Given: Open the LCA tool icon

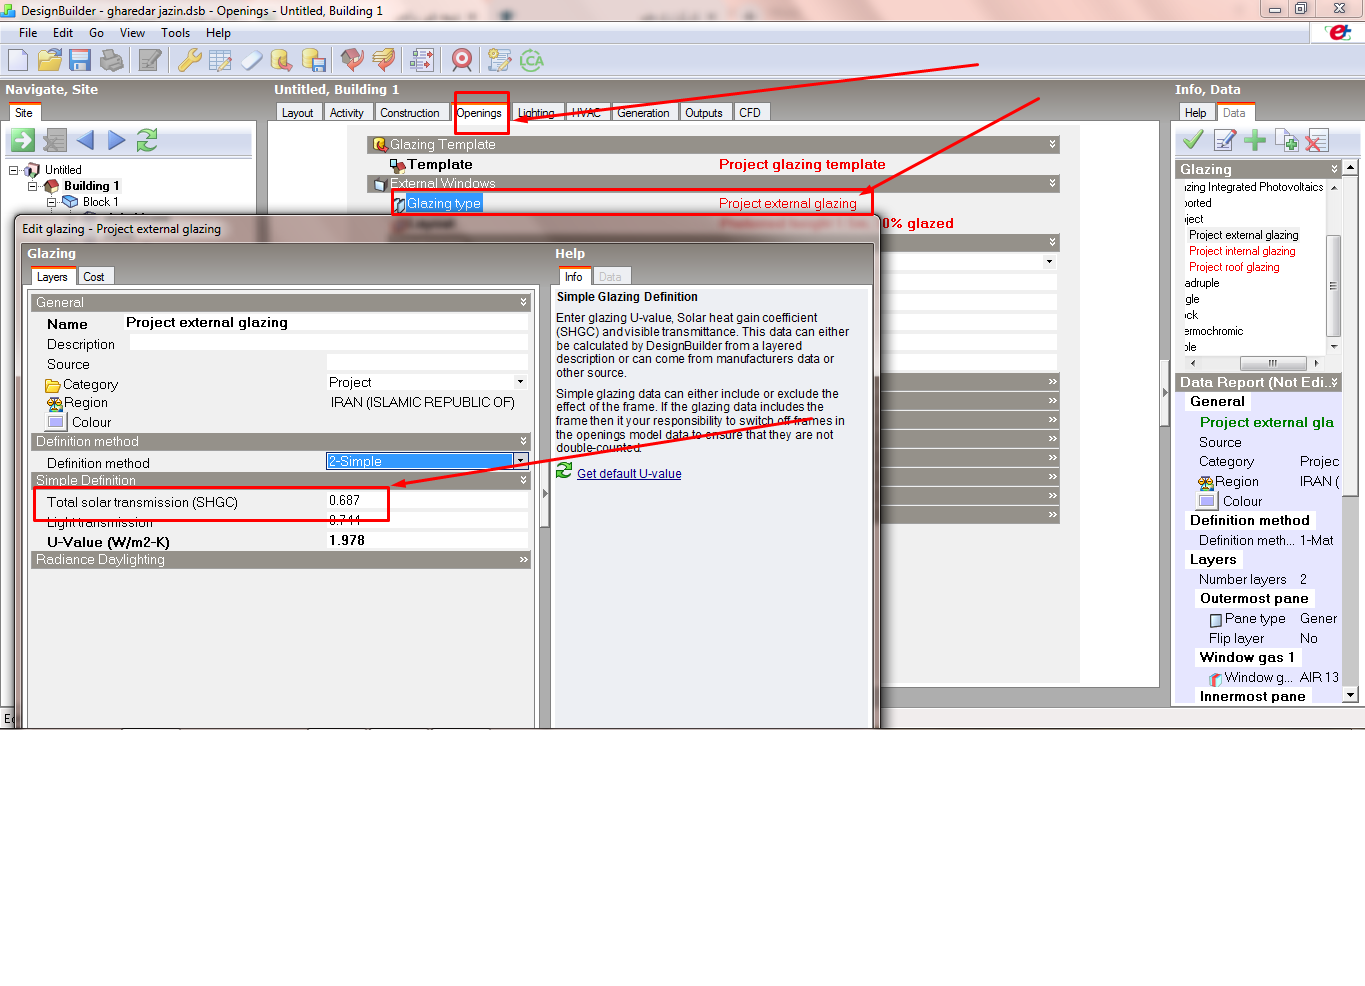Looking at the screenshot, I should click(x=531, y=60).
